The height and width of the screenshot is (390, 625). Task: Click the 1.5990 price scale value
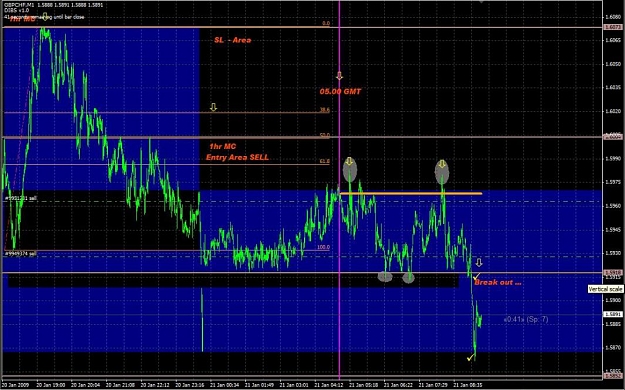(x=613, y=159)
